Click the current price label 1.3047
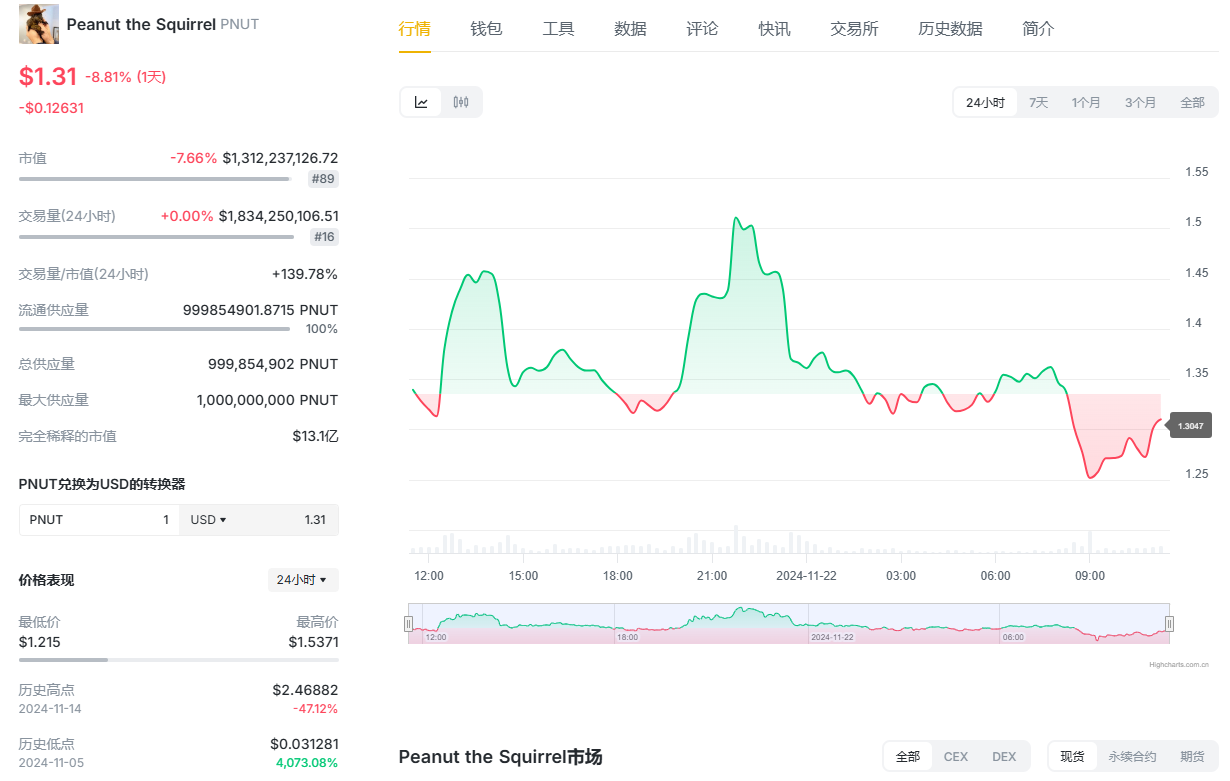Image resolution: width=1230 pixels, height=781 pixels. tap(1190, 425)
